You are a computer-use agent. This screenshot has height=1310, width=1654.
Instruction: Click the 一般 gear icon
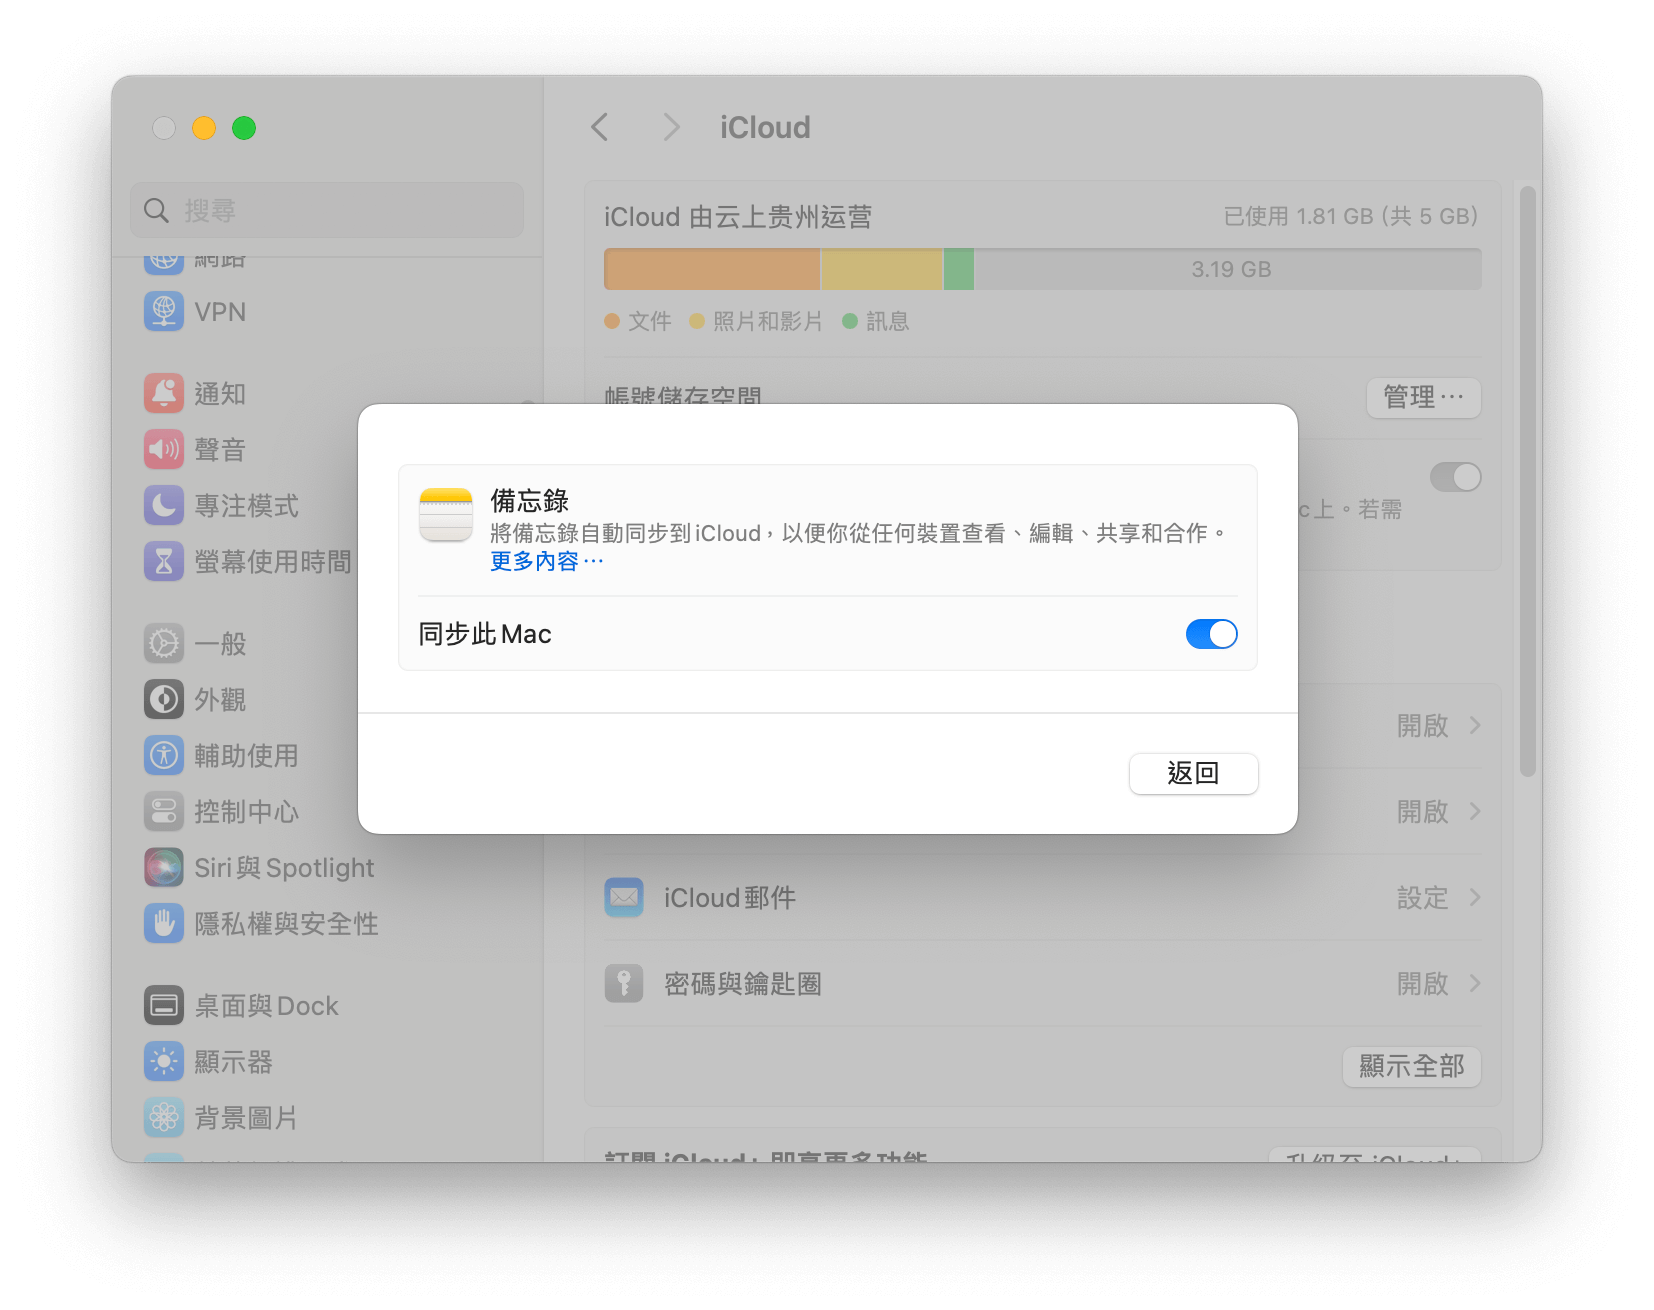164,643
